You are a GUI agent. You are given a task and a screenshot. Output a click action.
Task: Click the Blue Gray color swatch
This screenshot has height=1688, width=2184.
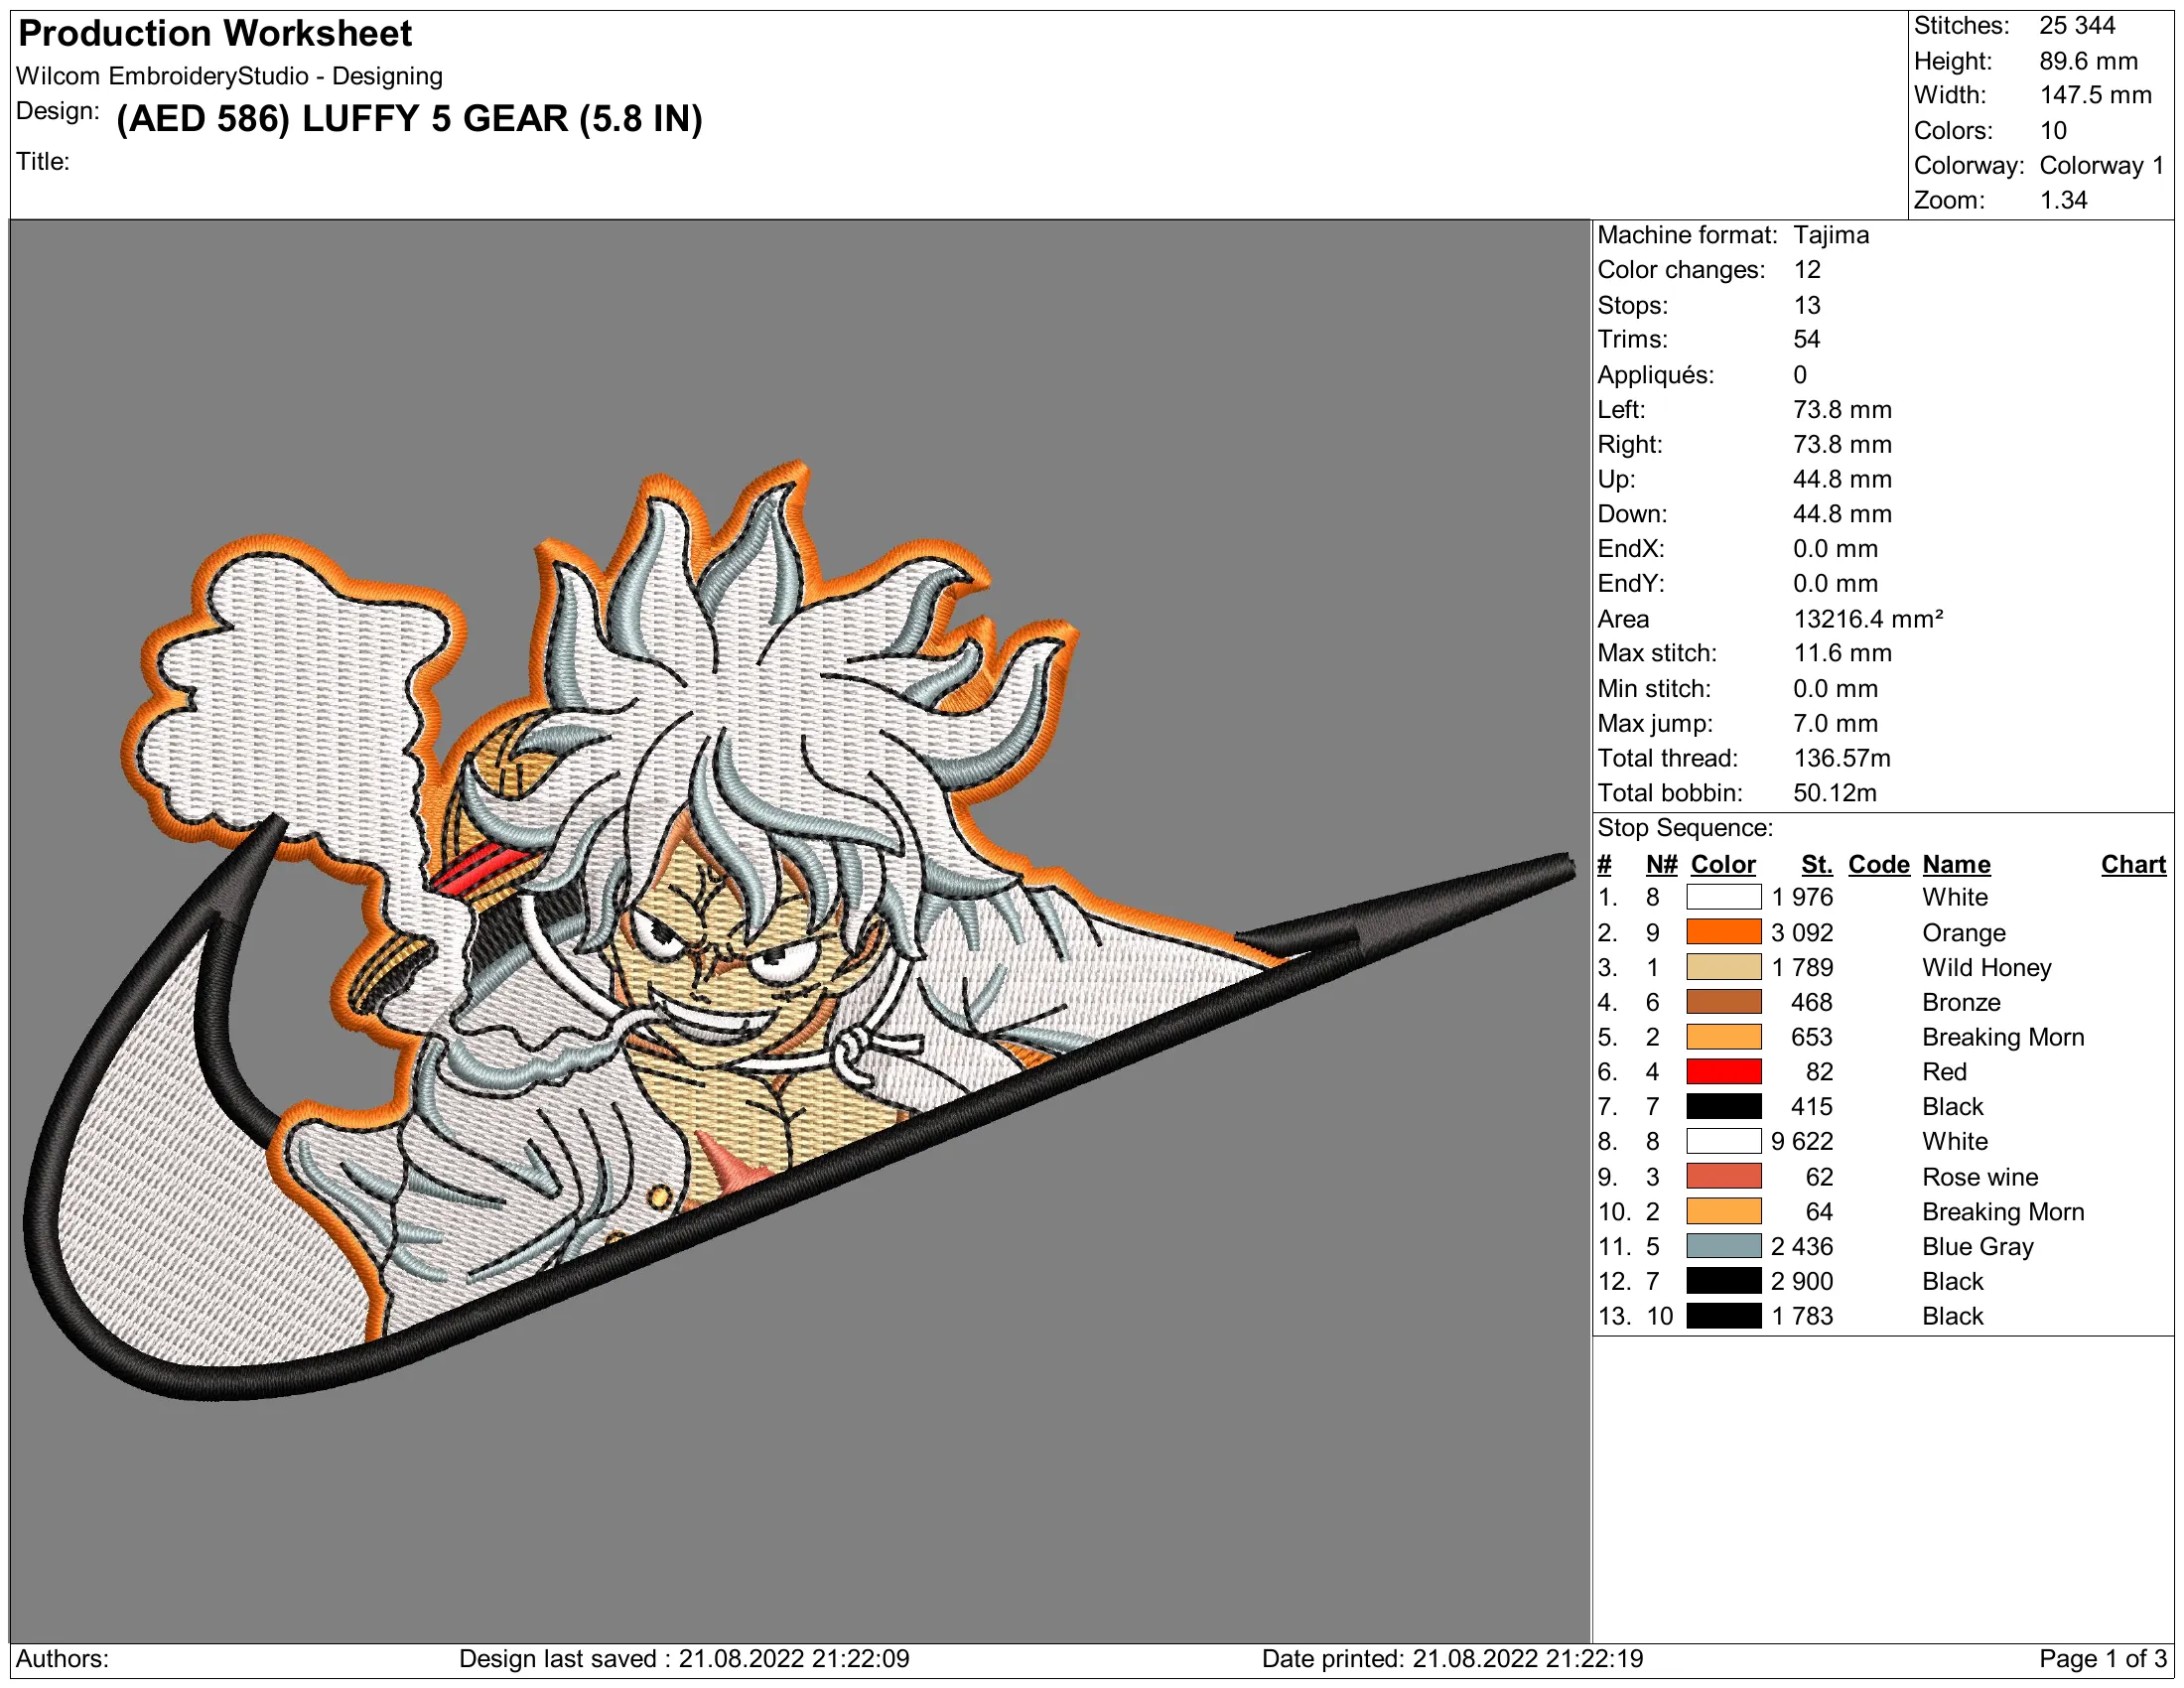tap(1724, 1246)
